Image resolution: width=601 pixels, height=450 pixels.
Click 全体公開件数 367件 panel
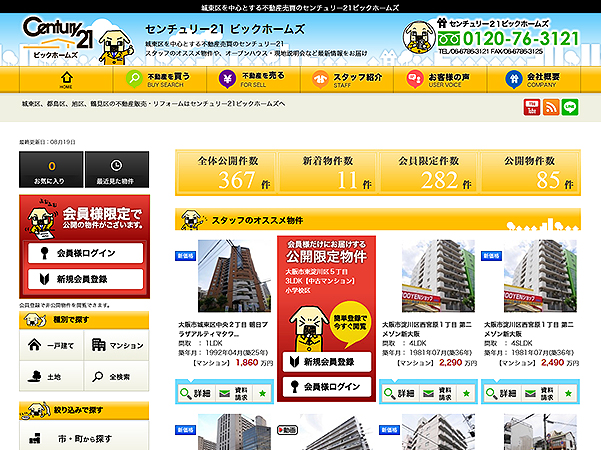[x=227, y=173]
